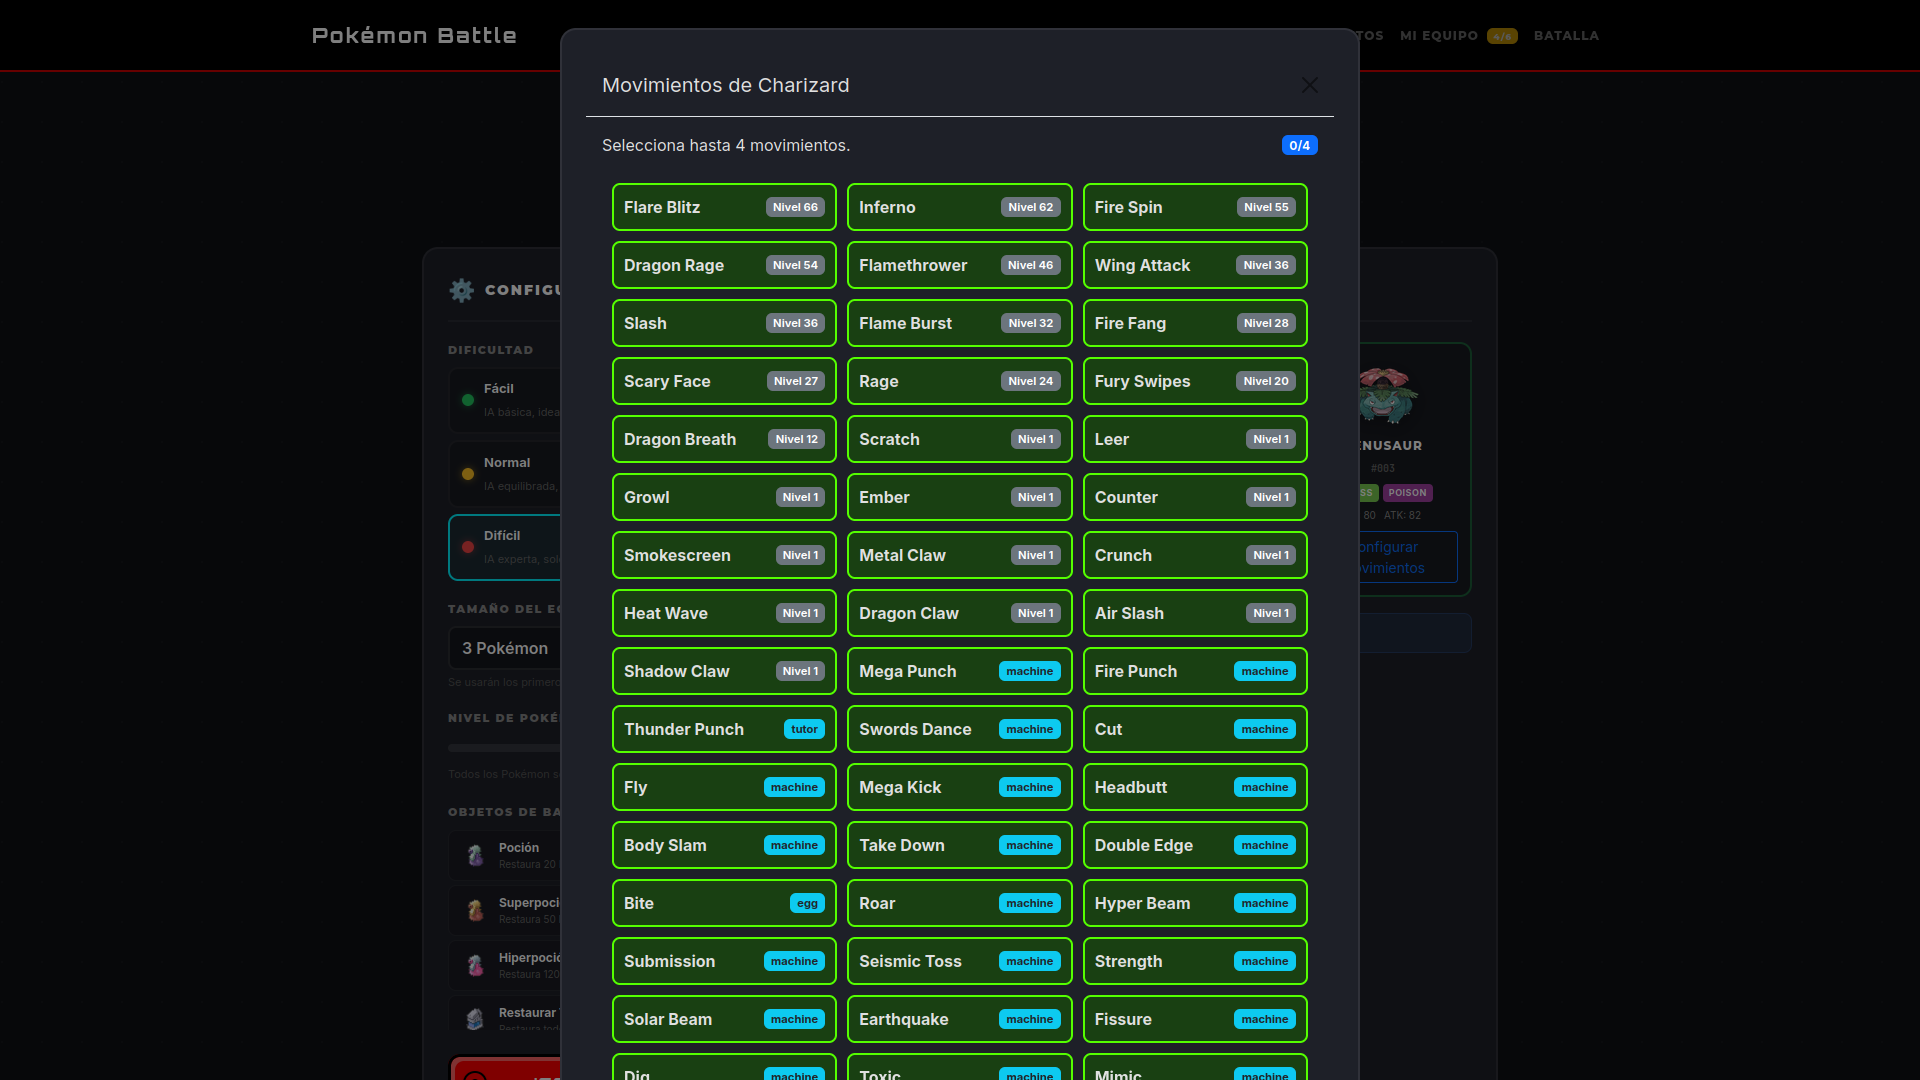Pick the Dragon Rage move
Viewport: 1920px width, 1080px height.
724,265
